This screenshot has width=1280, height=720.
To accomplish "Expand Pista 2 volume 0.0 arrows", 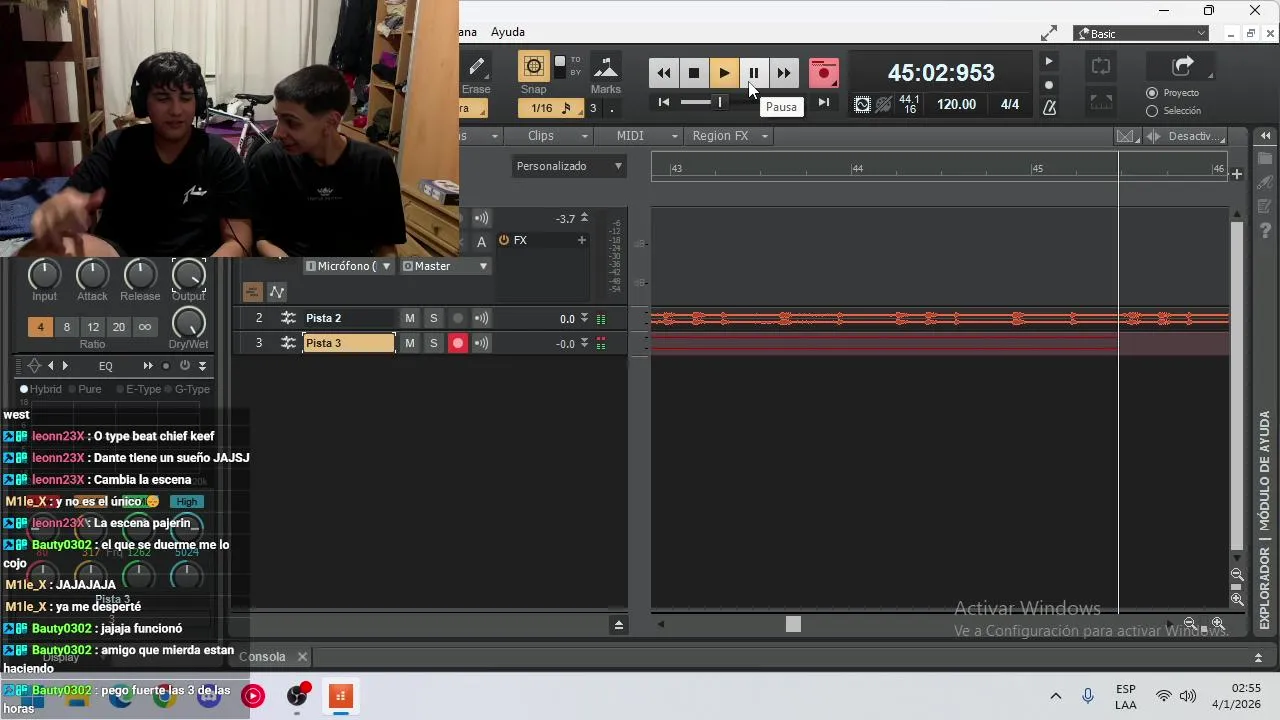I will pyautogui.click(x=584, y=318).
